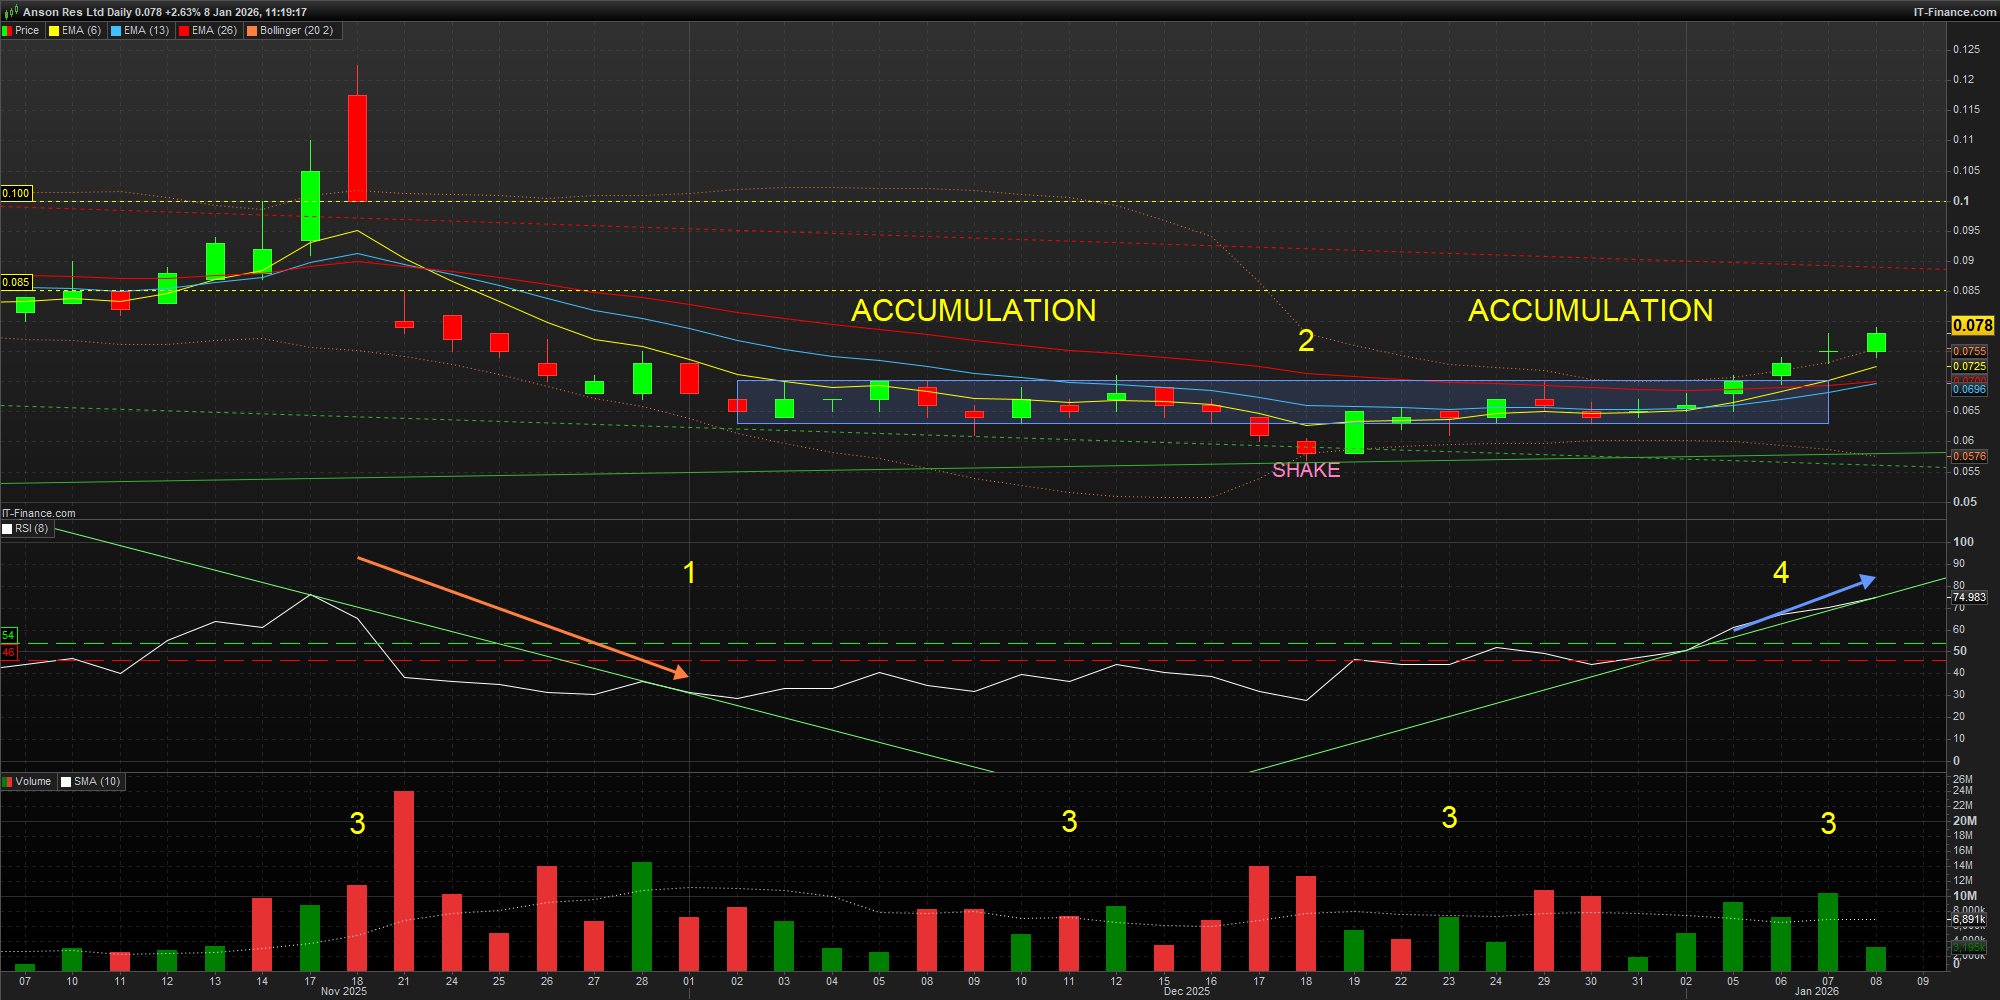
Task: Click the red 46 RSI level tag
Action: tap(9, 653)
